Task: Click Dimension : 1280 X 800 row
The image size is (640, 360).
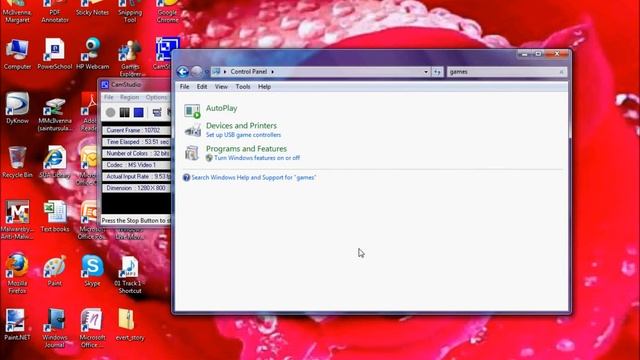Action: [x=136, y=188]
